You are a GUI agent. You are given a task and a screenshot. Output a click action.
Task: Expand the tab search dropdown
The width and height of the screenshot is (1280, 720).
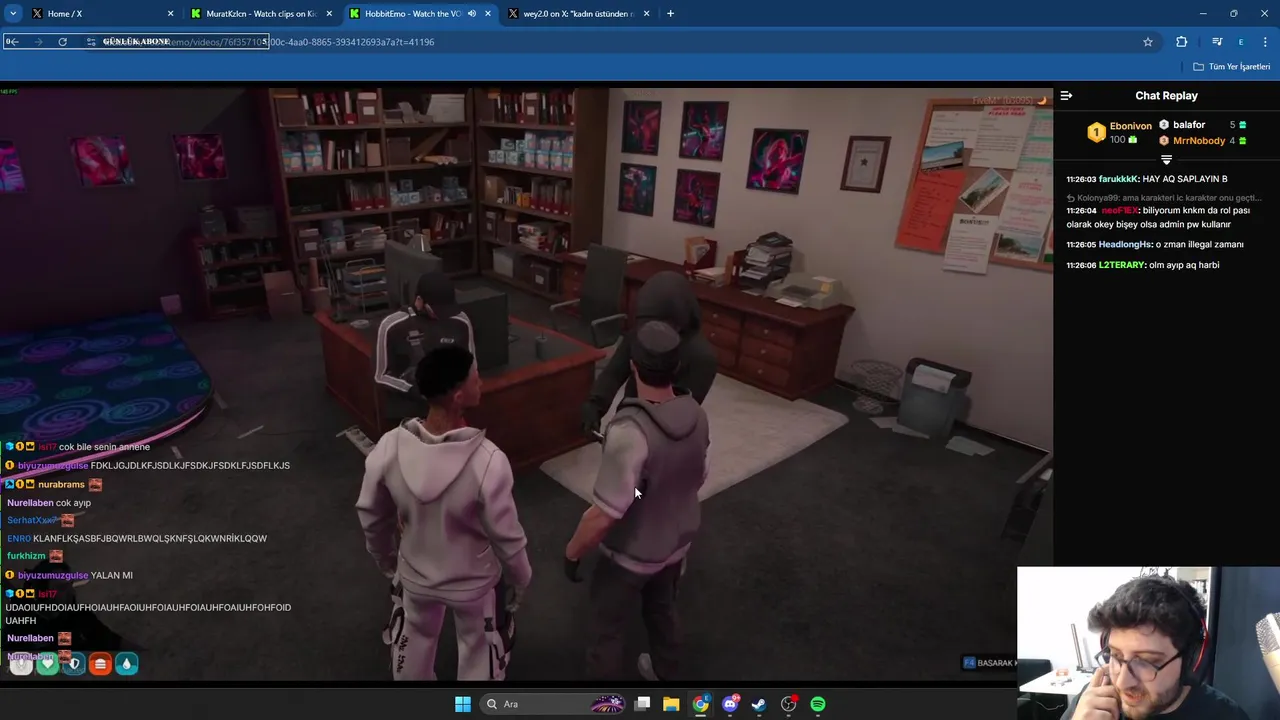[x=13, y=14]
